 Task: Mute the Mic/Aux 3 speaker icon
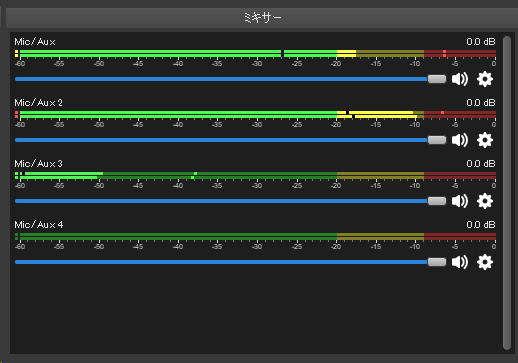[460, 201]
